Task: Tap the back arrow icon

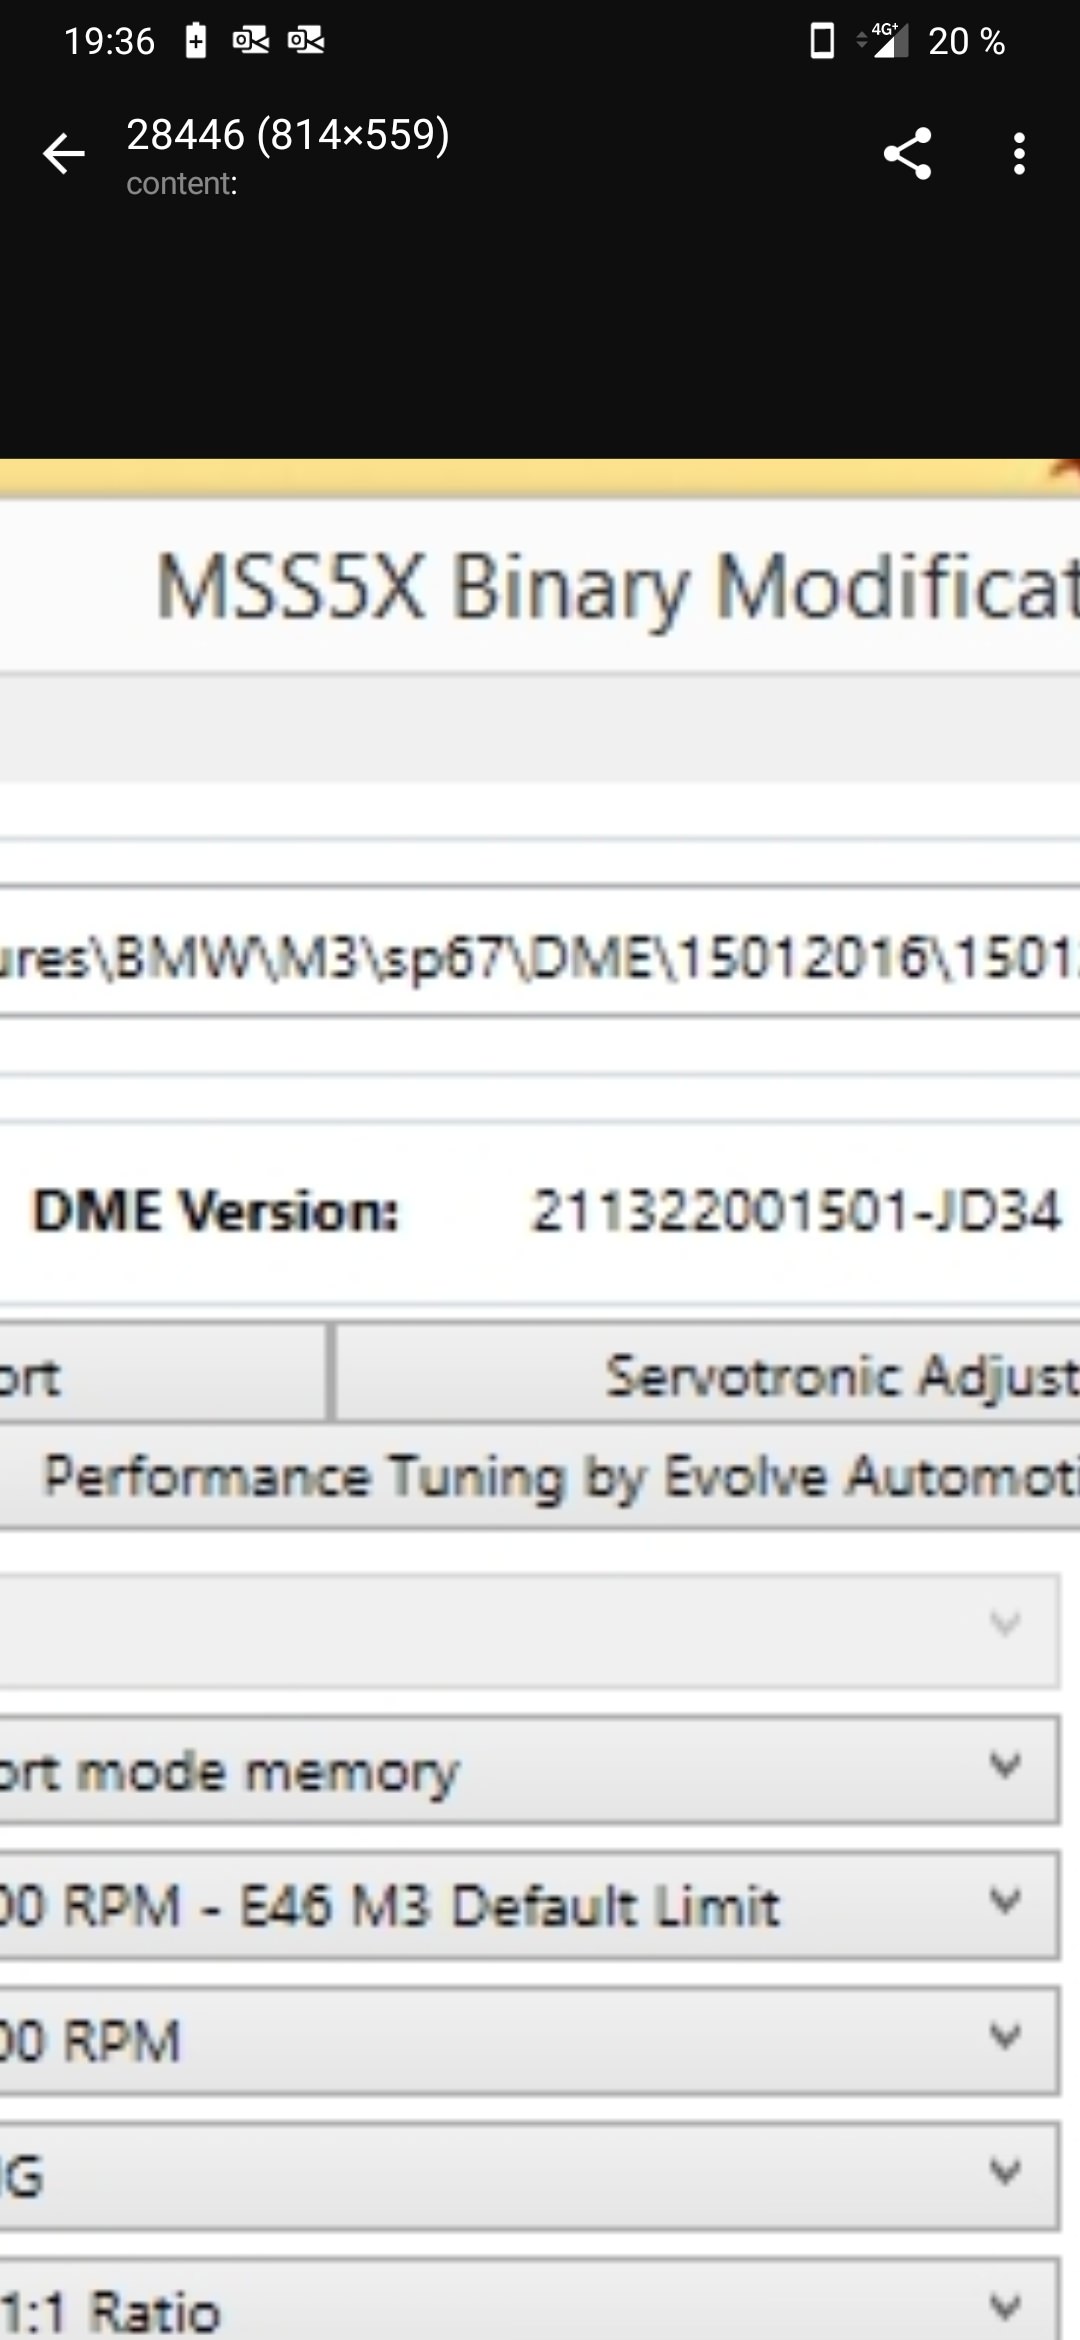Action: pos(64,154)
